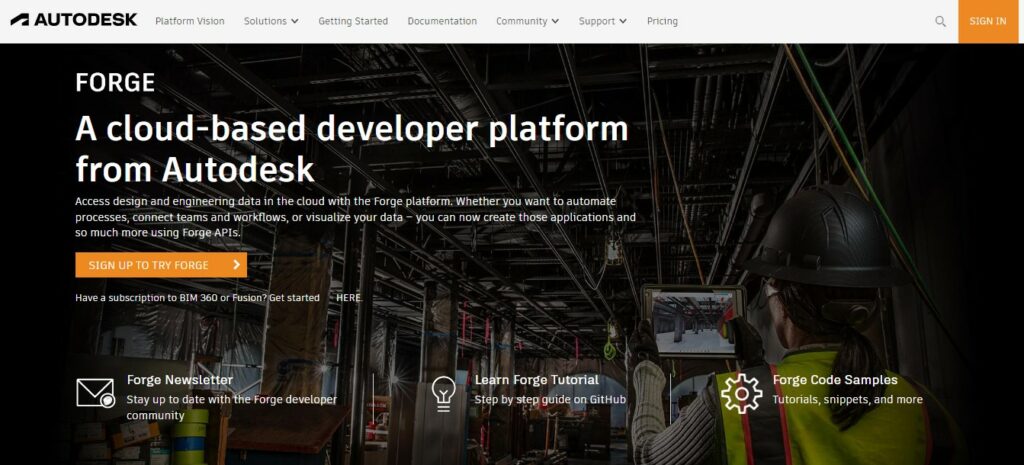The image size is (1024, 465).
Task: Open the Documentation page
Action: (x=442, y=21)
